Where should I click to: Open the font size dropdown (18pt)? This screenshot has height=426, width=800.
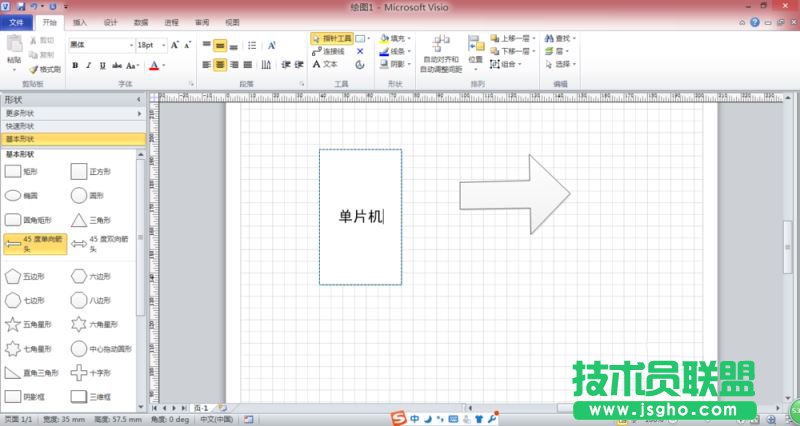pyautogui.click(x=164, y=45)
